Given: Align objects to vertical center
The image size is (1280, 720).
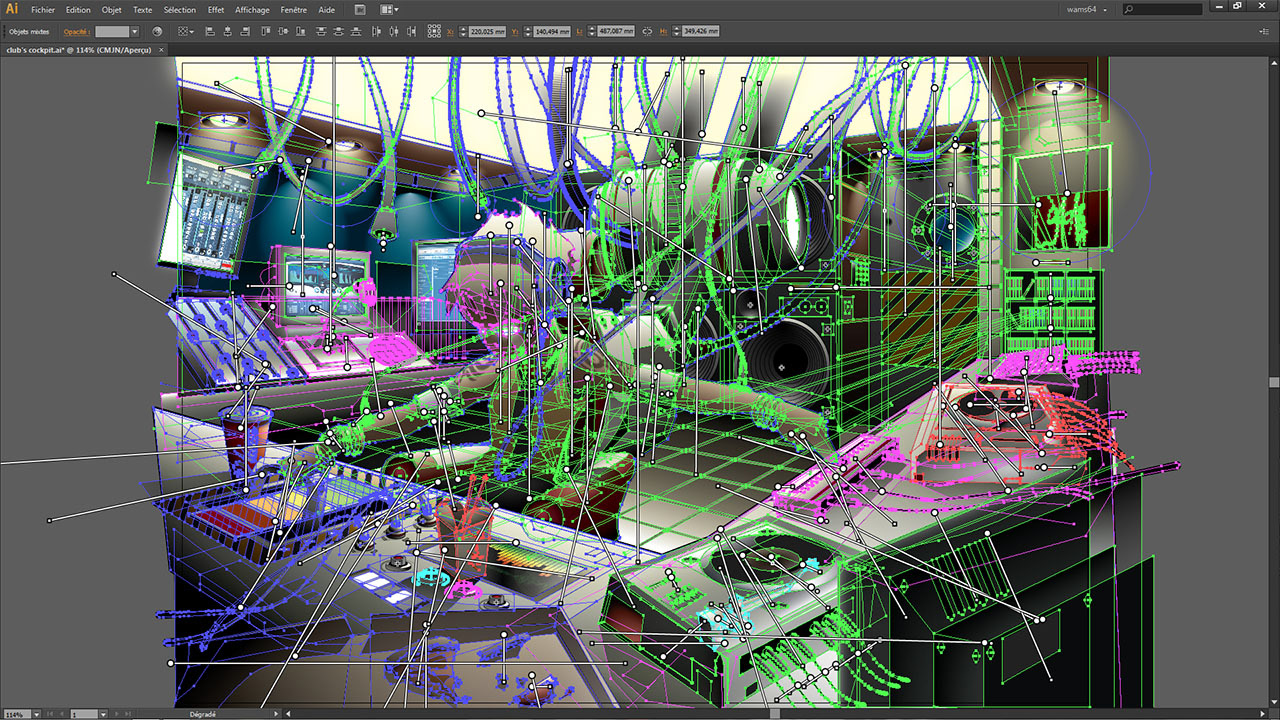Looking at the screenshot, I should tap(283, 32).
